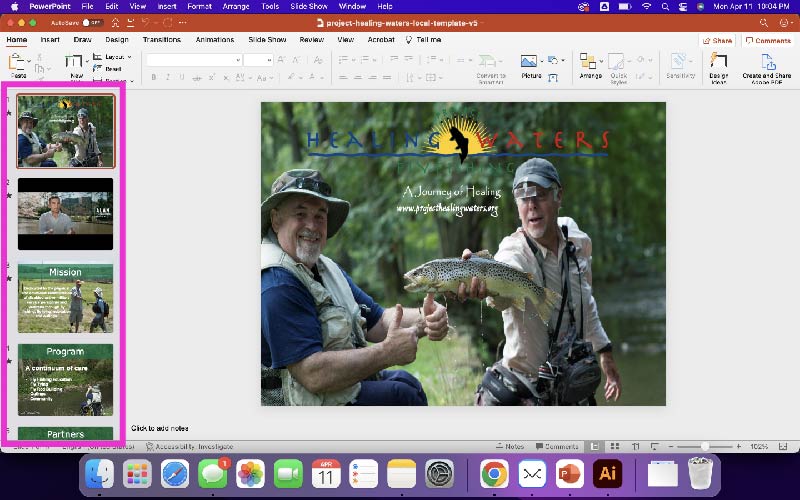The width and height of the screenshot is (800, 500).
Task: Adjust the zoom slider handle
Action: pos(705,446)
